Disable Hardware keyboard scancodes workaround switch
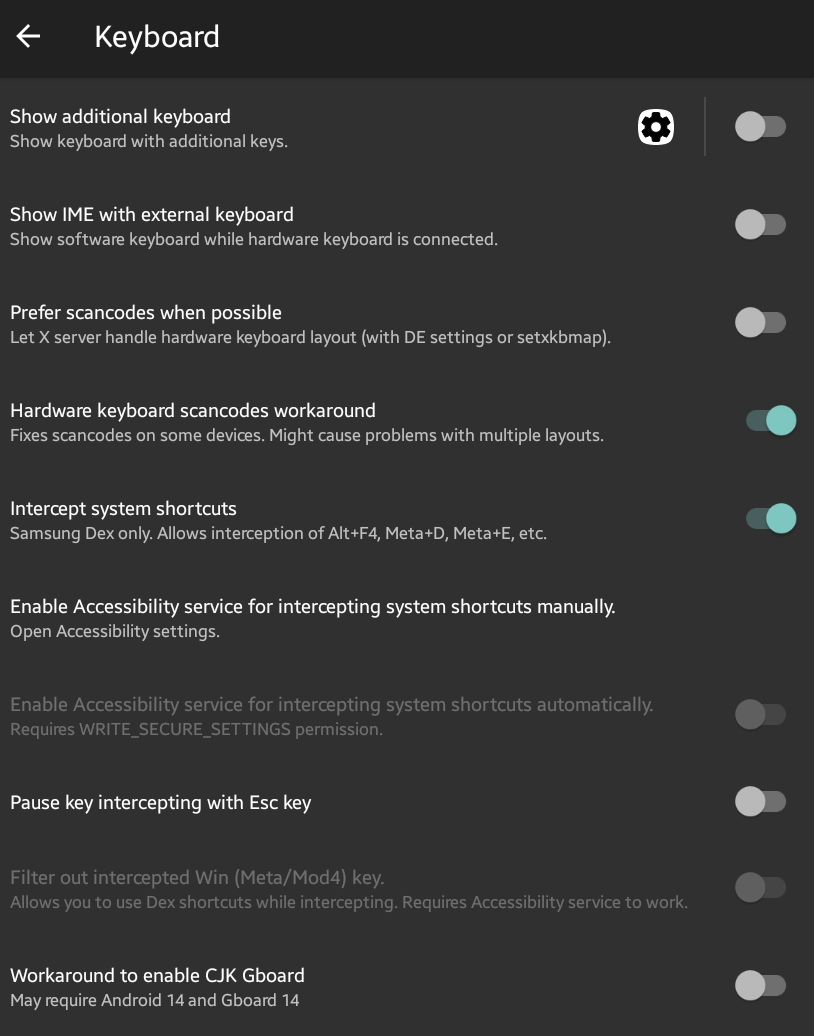Image resolution: width=814 pixels, height=1036 pixels. coord(771,420)
